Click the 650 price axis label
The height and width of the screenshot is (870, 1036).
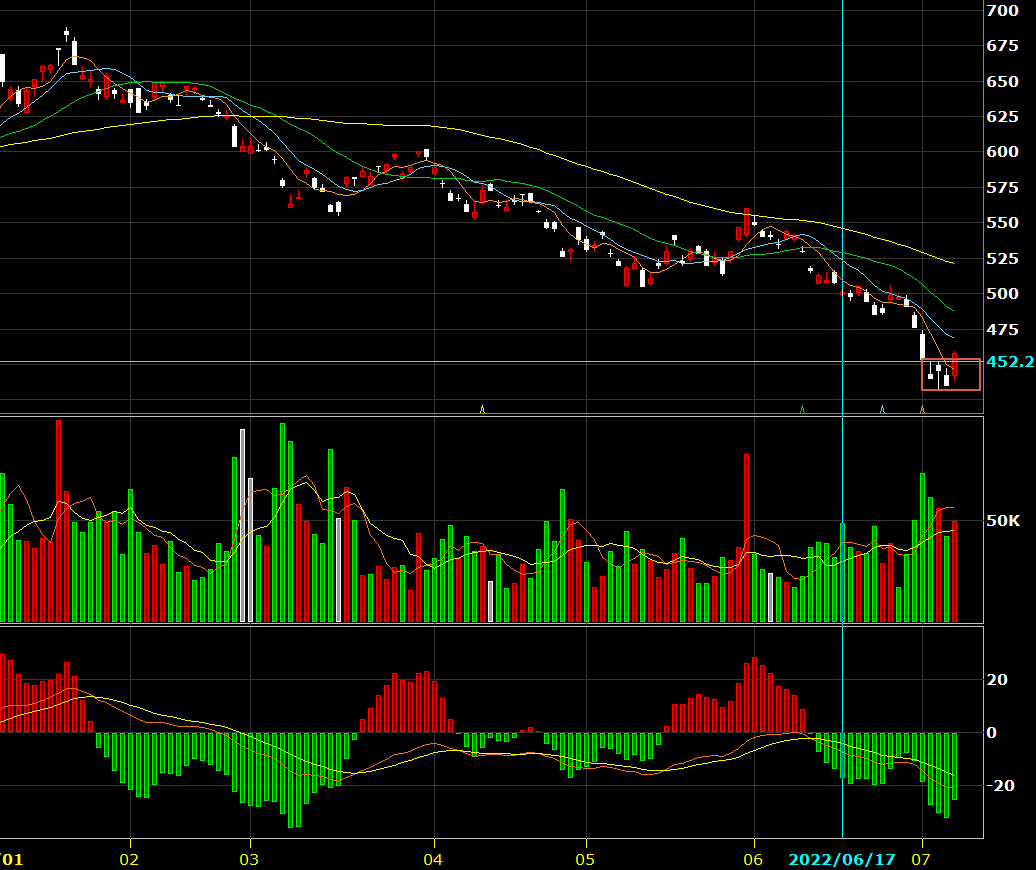(1002, 81)
